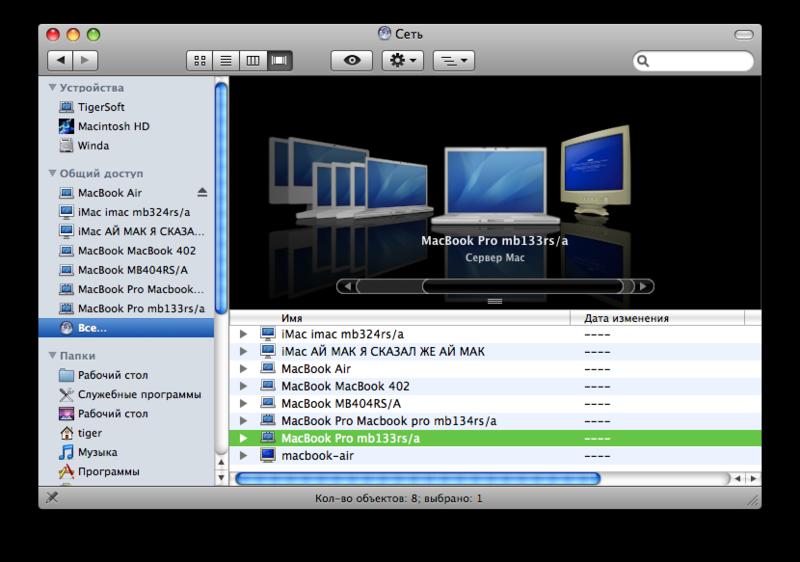Expand the macbook-air list row

(x=243, y=456)
